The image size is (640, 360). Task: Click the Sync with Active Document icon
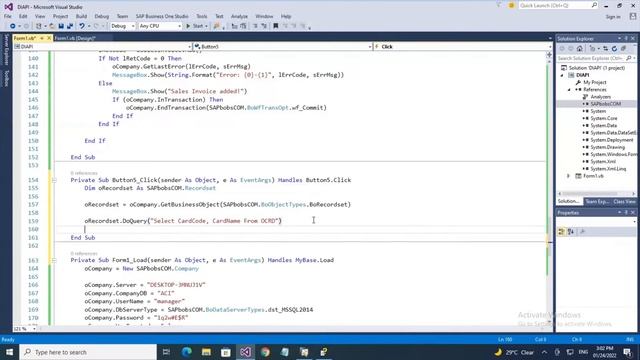(x=605, y=49)
